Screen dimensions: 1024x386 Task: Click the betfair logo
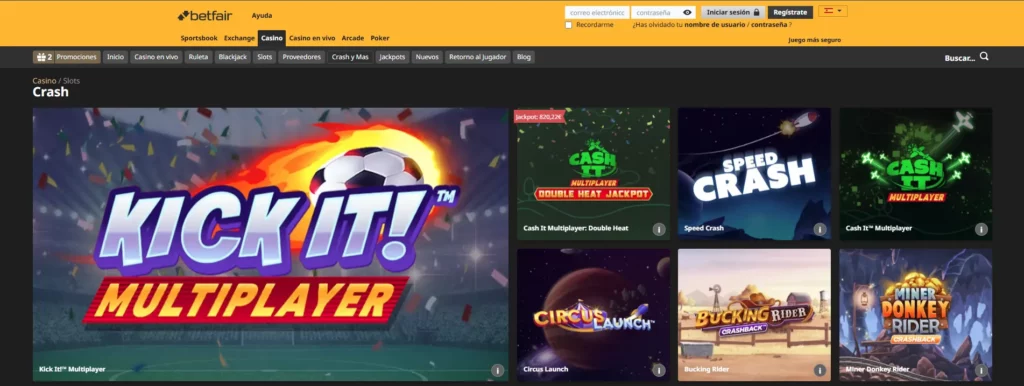click(x=206, y=15)
